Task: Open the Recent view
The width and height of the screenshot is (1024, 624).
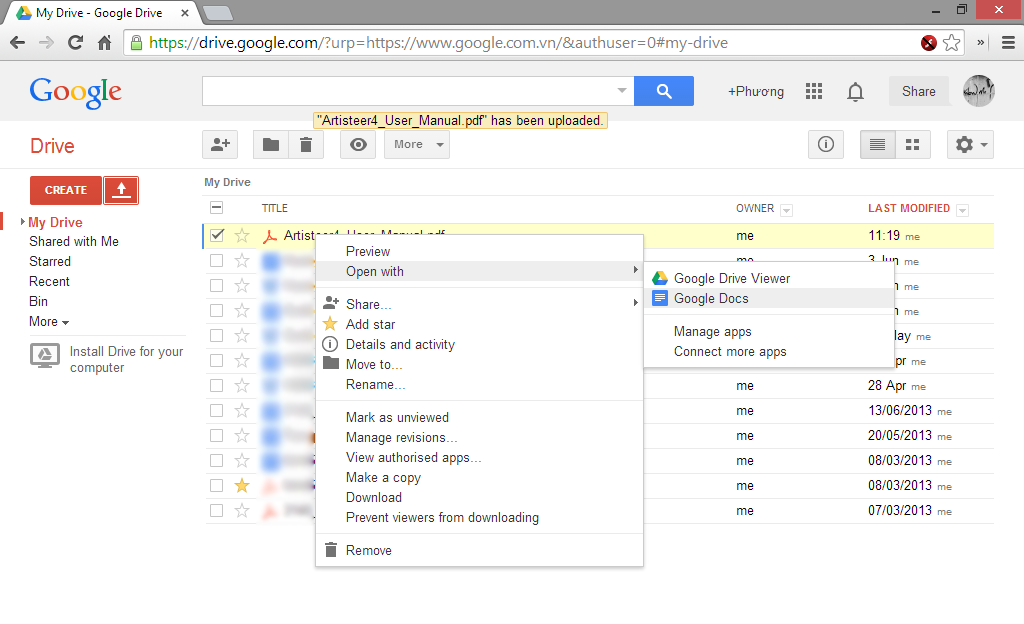Action: pyautogui.click(x=49, y=281)
